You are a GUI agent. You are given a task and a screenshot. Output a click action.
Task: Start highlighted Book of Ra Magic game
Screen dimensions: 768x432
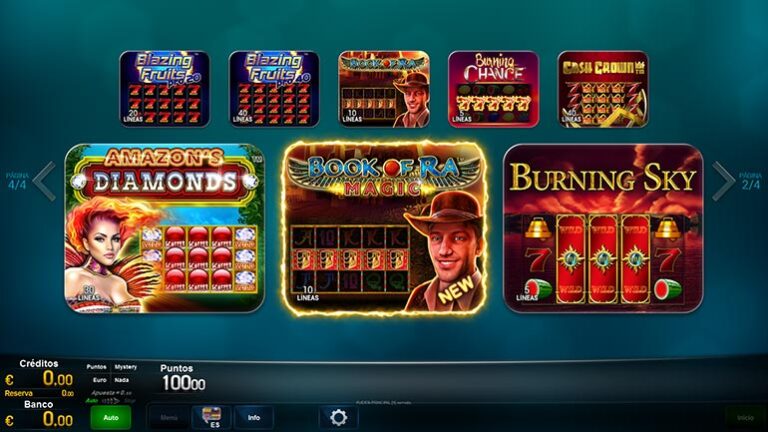pyautogui.click(x=384, y=228)
